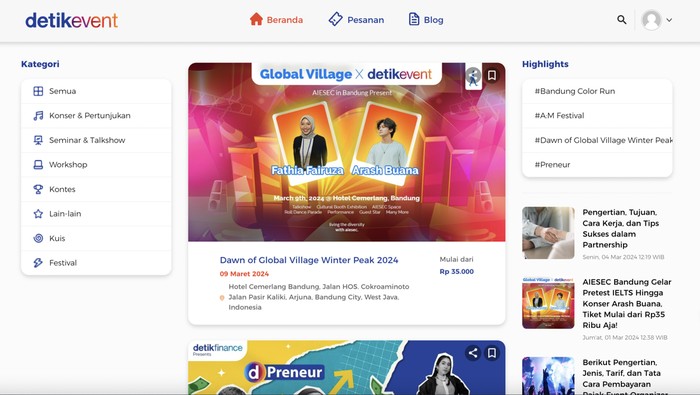Share the dPreneur event card
The width and height of the screenshot is (700, 395).
[x=473, y=353]
